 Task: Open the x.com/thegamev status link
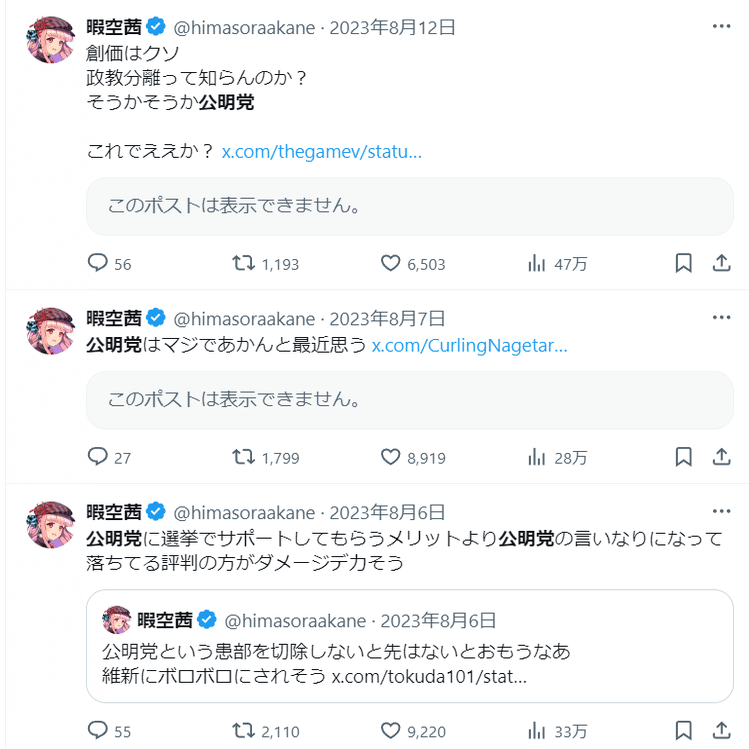[321, 152]
